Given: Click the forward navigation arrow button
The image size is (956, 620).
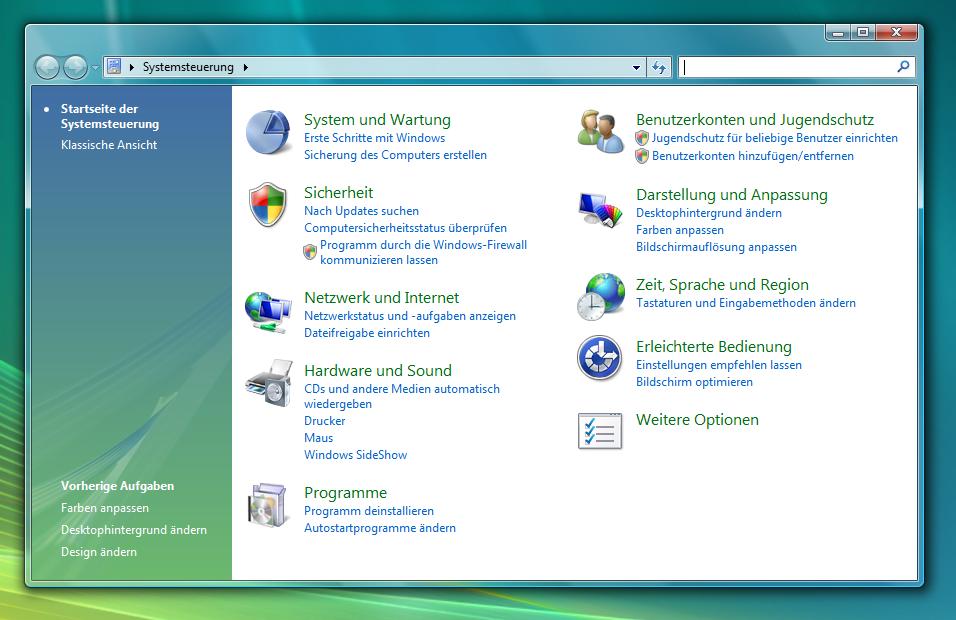Looking at the screenshot, I should coord(76,67).
